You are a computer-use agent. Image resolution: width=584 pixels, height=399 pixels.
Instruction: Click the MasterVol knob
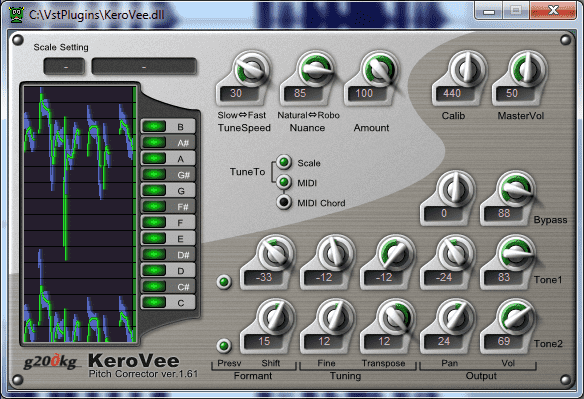[x=528, y=69]
